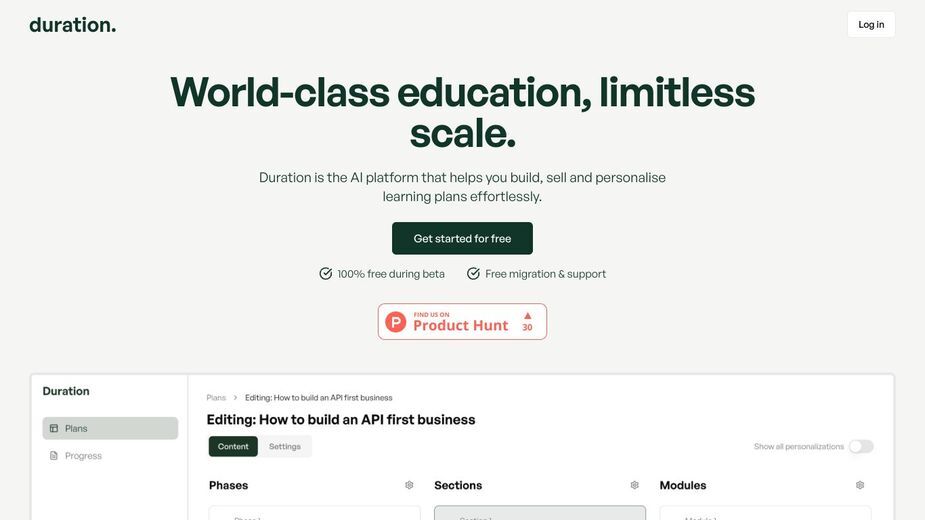Click the Product Hunt circular P icon
925x520 pixels.
[396, 322]
